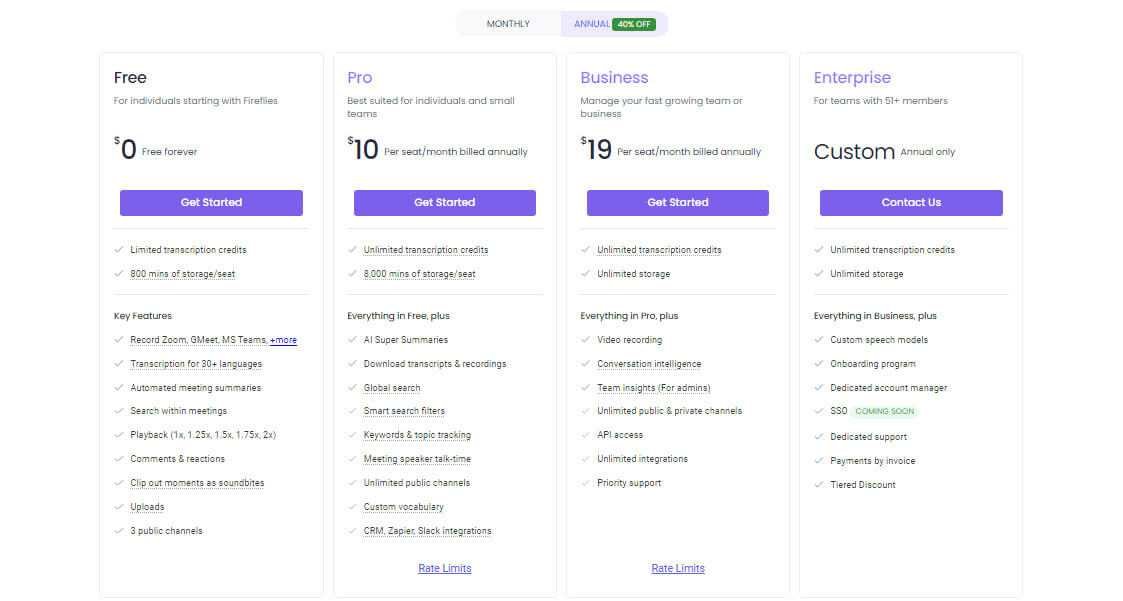Click 800 mins of storage/seat text

[182, 274]
